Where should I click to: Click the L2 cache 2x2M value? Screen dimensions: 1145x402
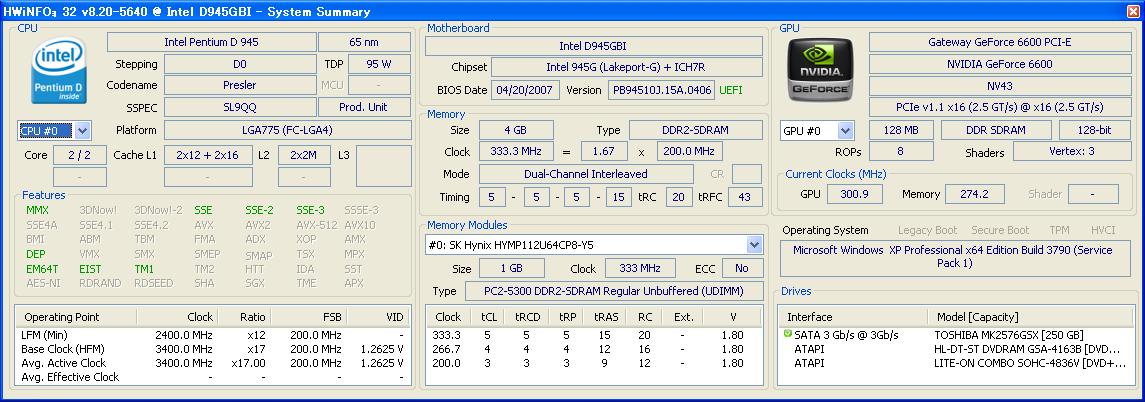pos(304,155)
